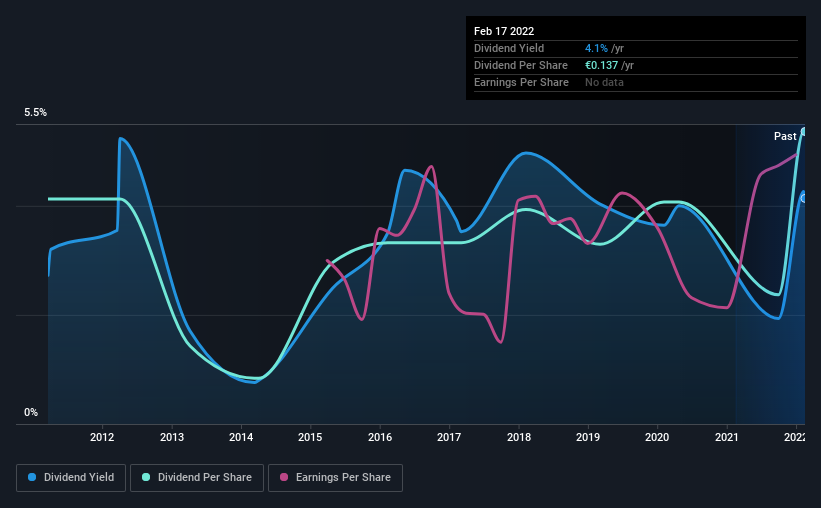This screenshot has width=821, height=508.
Task: Click the €0.137 dividend per share value
Action: [601, 65]
